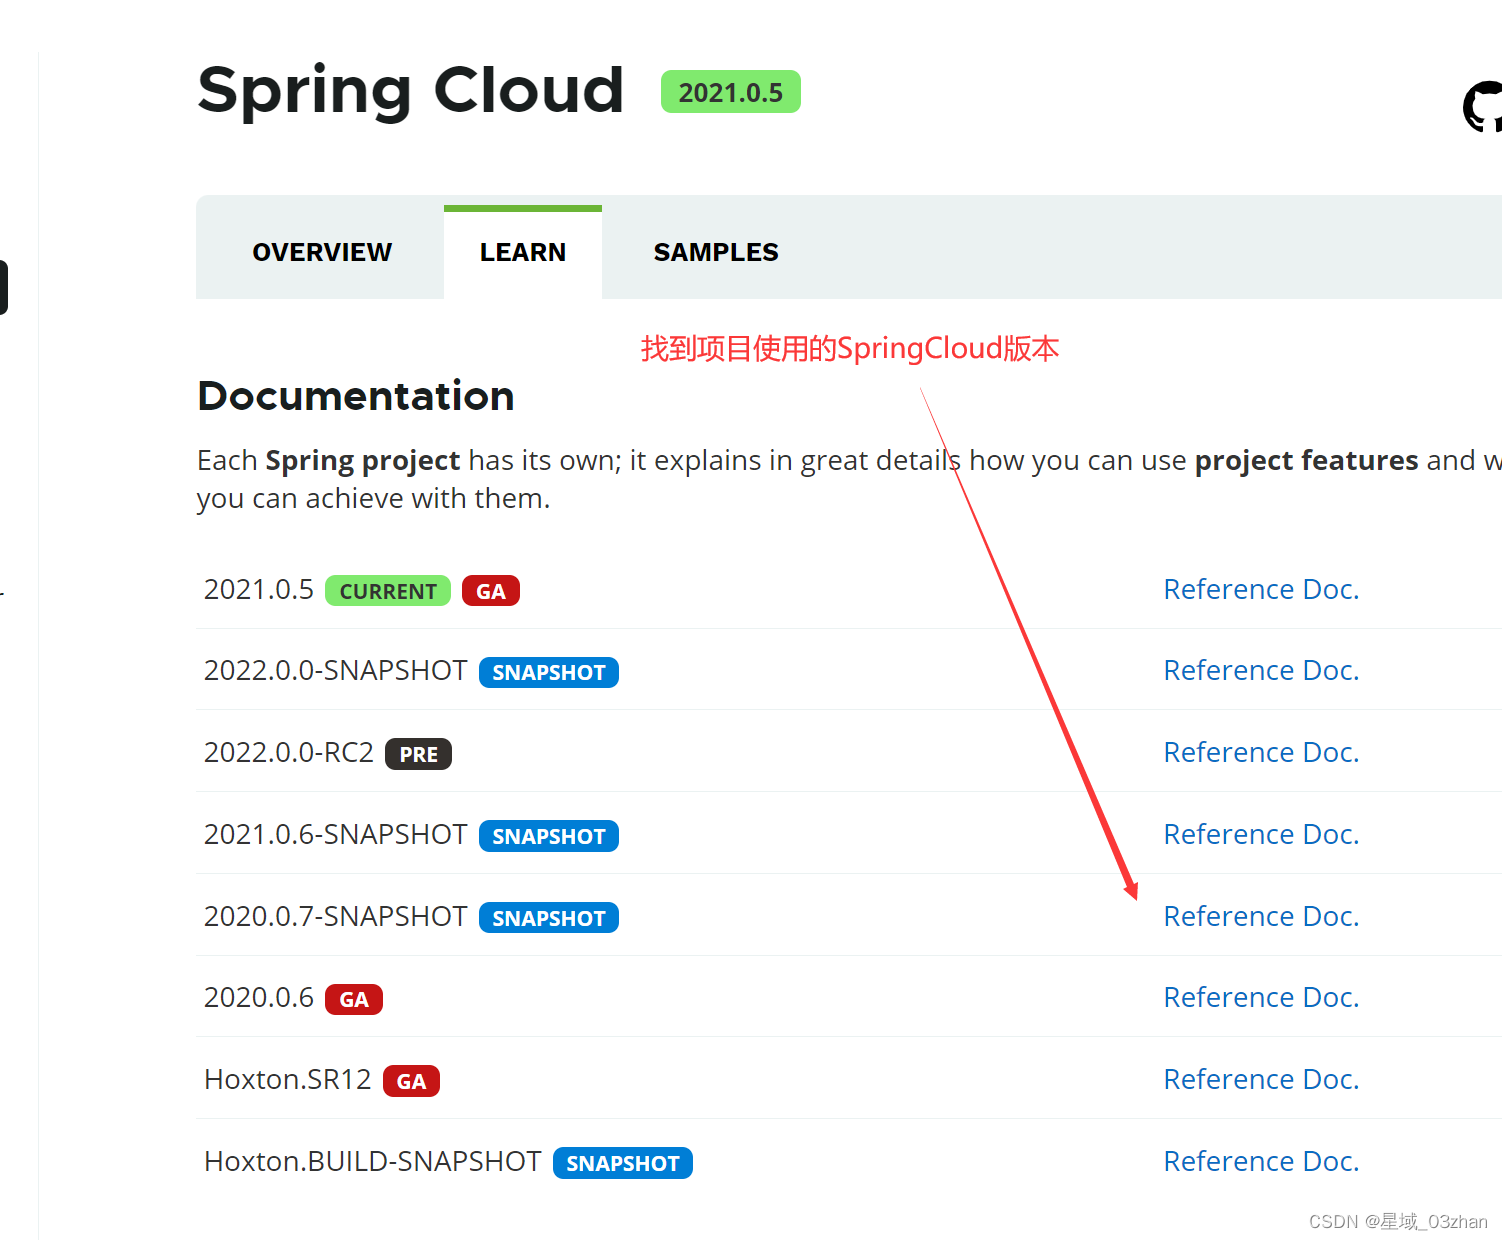Switch to the OVERVIEW tab
Image resolution: width=1502 pixels, height=1240 pixels.
322,252
